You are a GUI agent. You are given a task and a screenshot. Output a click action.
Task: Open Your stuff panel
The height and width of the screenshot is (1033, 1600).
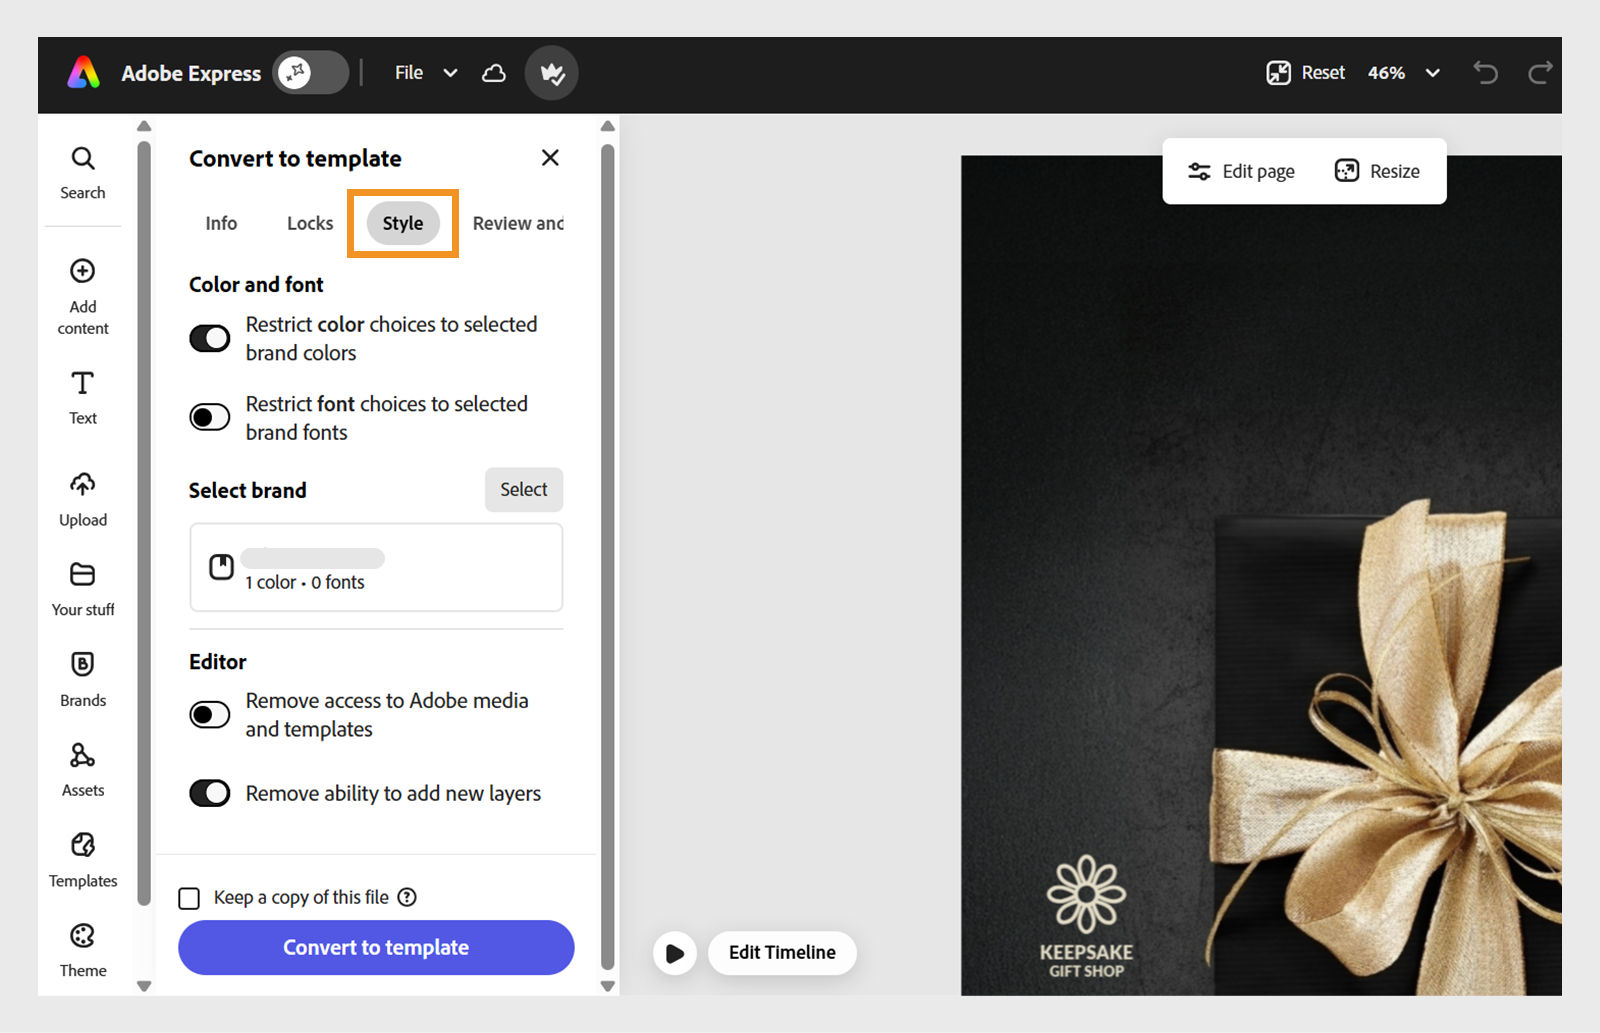pos(83,585)
